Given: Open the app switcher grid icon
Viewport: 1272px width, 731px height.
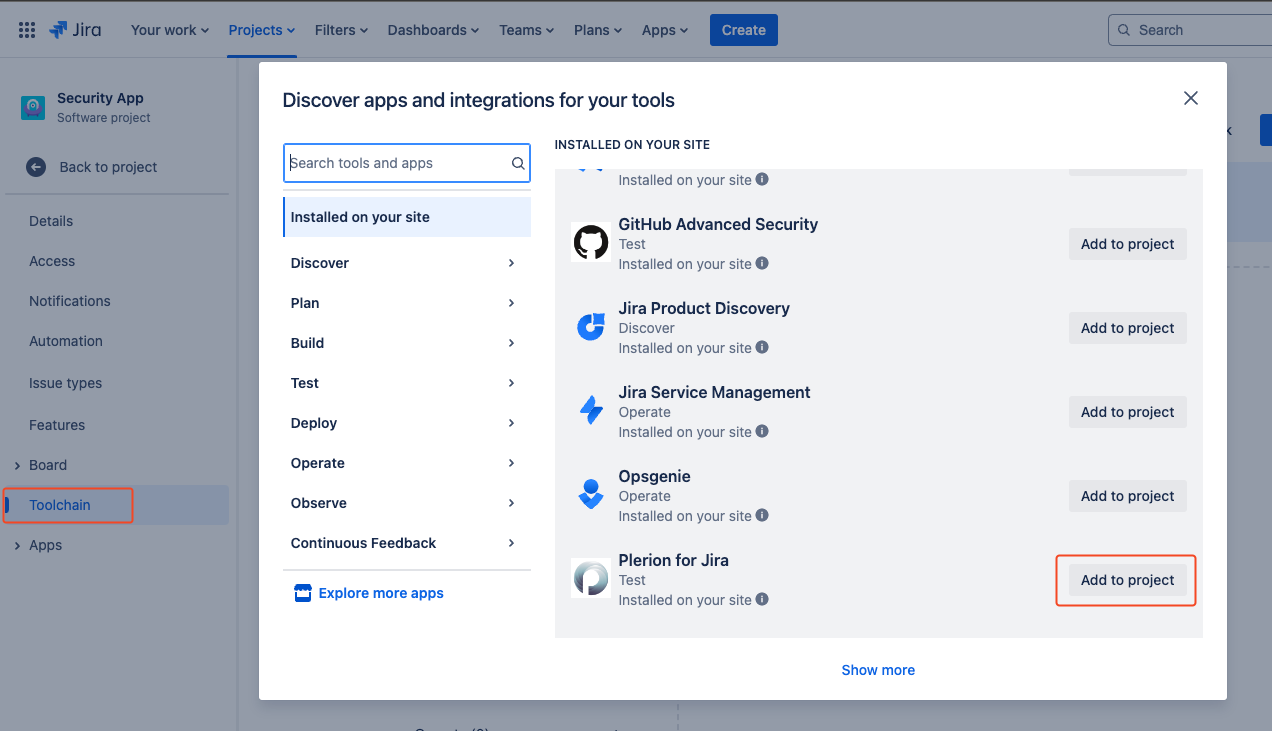Looking at the screenshot, I should tap(27, 30).
